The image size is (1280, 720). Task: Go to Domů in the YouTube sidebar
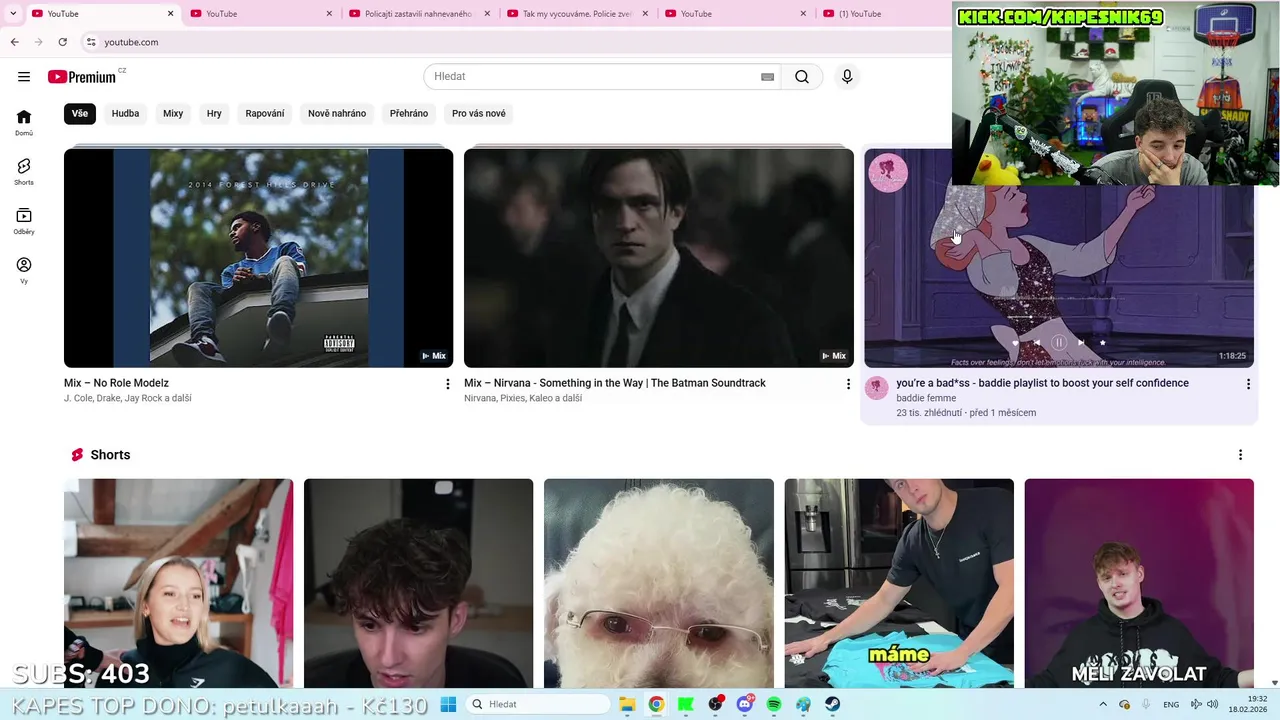click(x=24, y=122)
